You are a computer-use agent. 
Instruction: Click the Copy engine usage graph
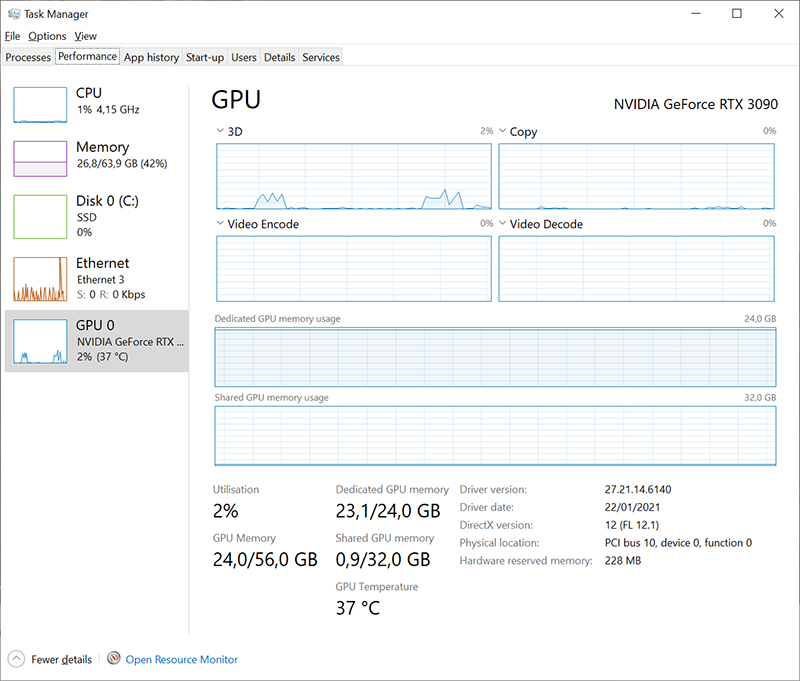tap(636, 176)
